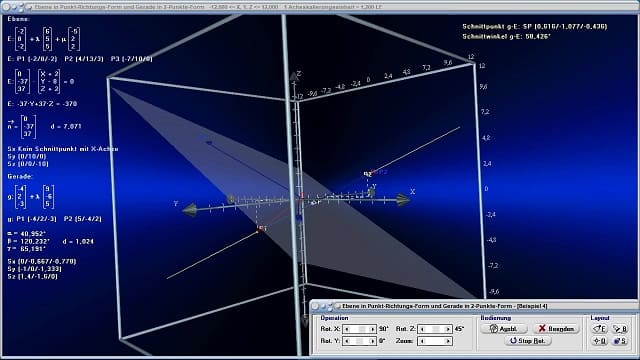The width and height of the screenshot is (640, 360).
Task: Click the Z axis arrowhead at top
Action: click(x=293, y=76)
